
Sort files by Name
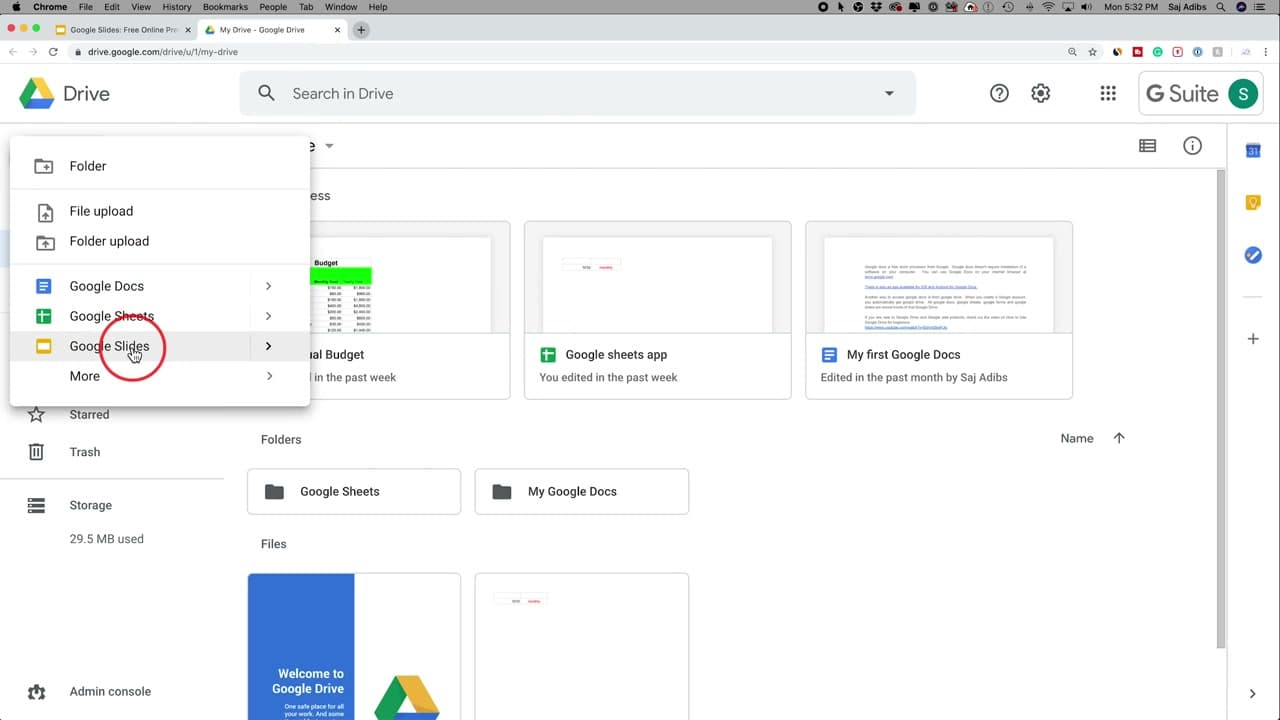[x=1077, y=438]
